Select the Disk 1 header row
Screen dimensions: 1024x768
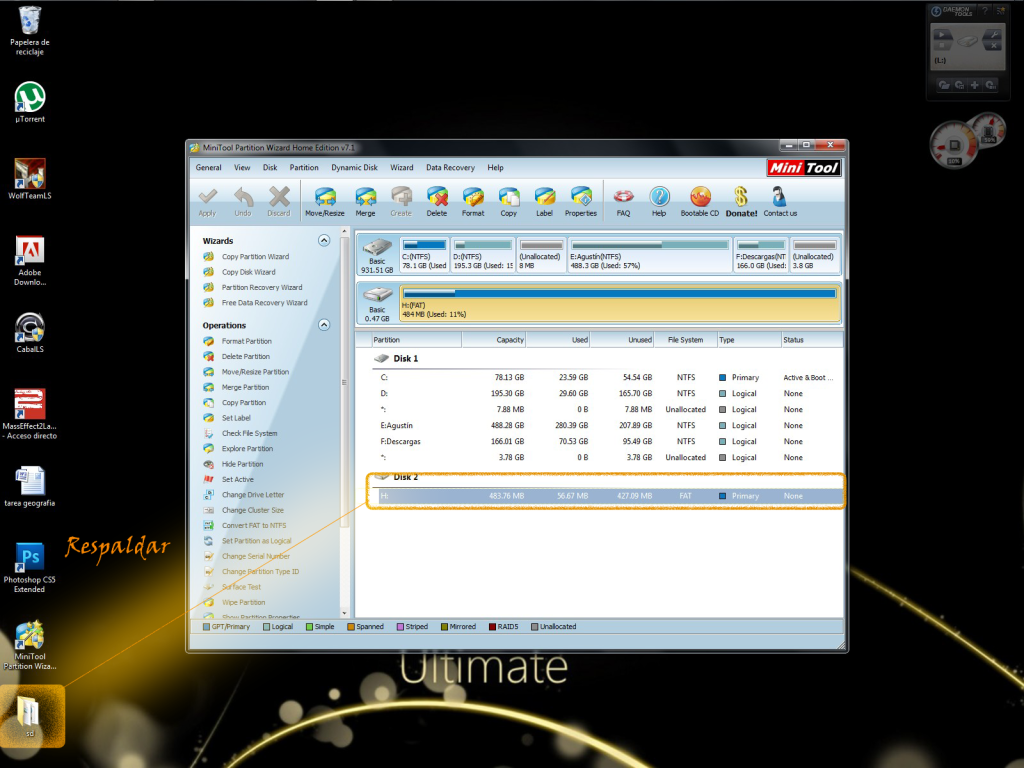(x=605, y=359)
